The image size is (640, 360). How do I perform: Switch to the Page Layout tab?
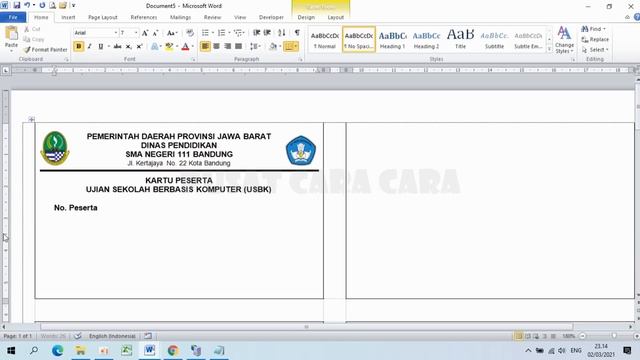click(x=103, y=17)
